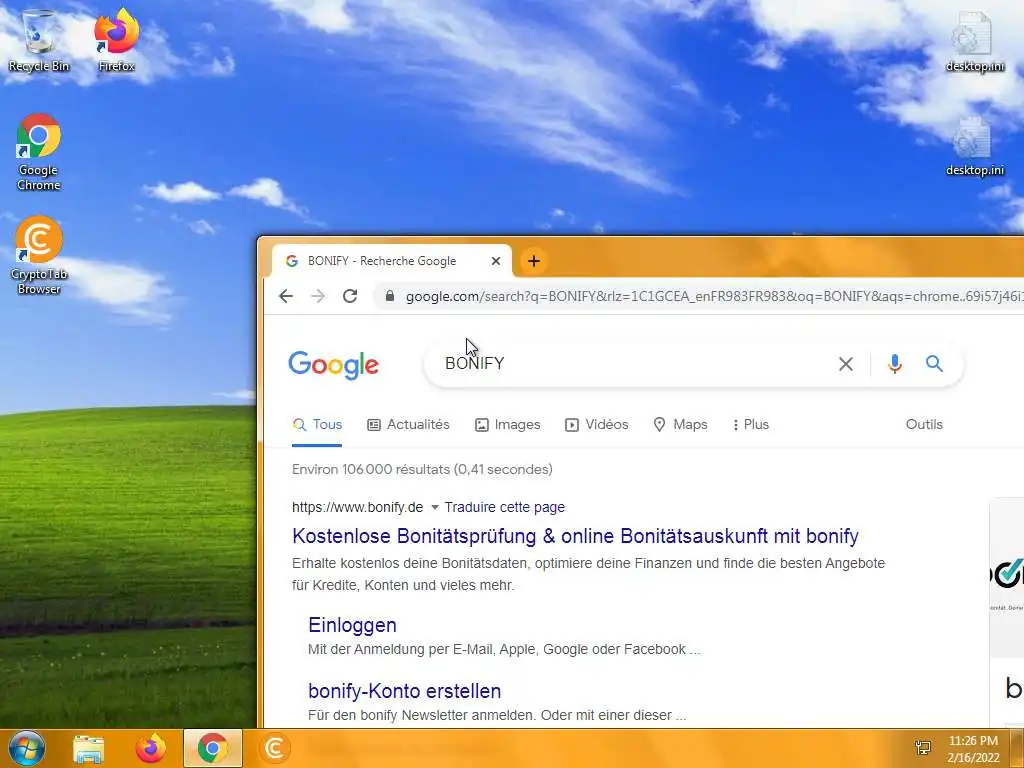Open the Recycle Bin desktop icon
The width and height of the screenshot is (1024, 768).
(39, 39)
